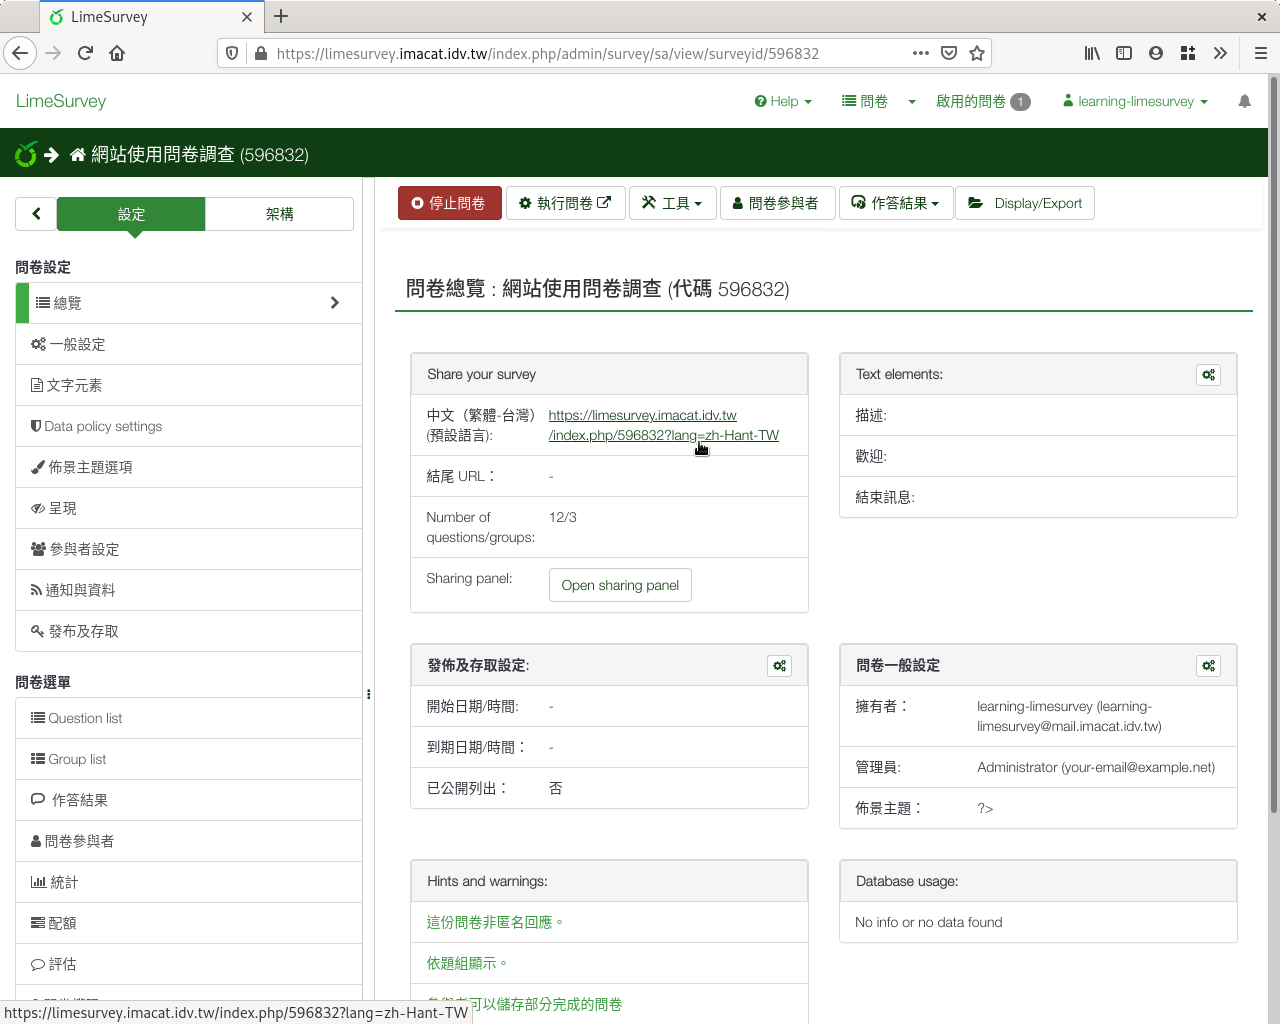Open 評估 assessments in sidebar

[x=189, y=964]
